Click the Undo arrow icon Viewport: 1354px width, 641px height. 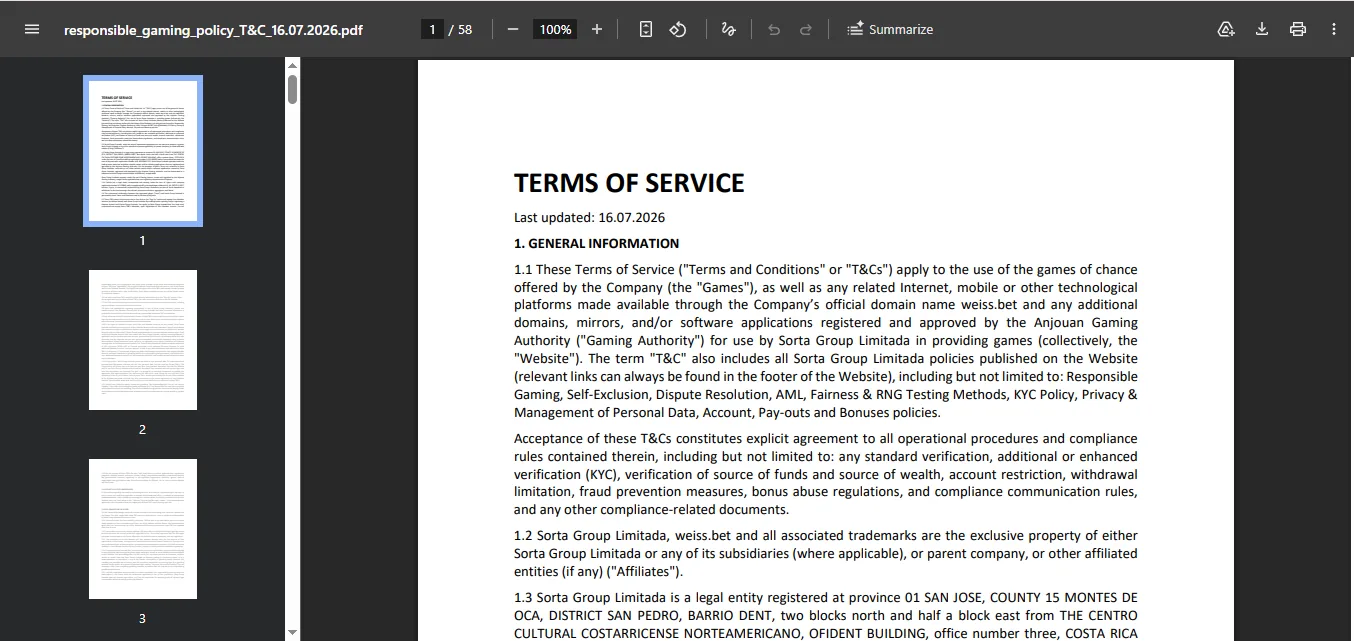click(x=774, y=29)
